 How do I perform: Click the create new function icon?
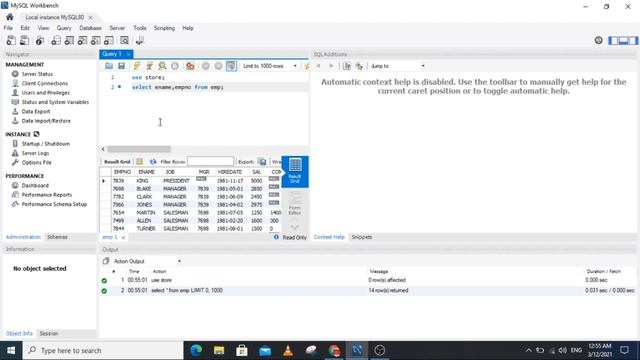click(x=109, y=40)
